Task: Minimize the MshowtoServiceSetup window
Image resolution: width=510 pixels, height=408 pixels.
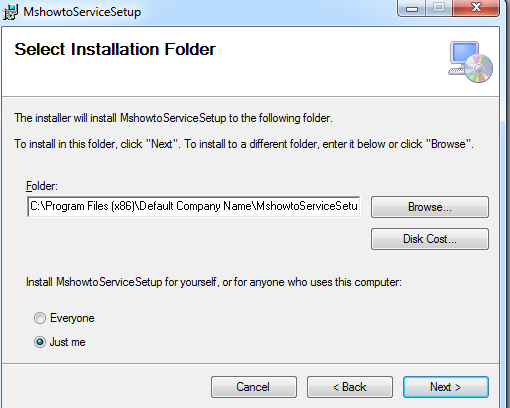Action: [x=412, y=8]
